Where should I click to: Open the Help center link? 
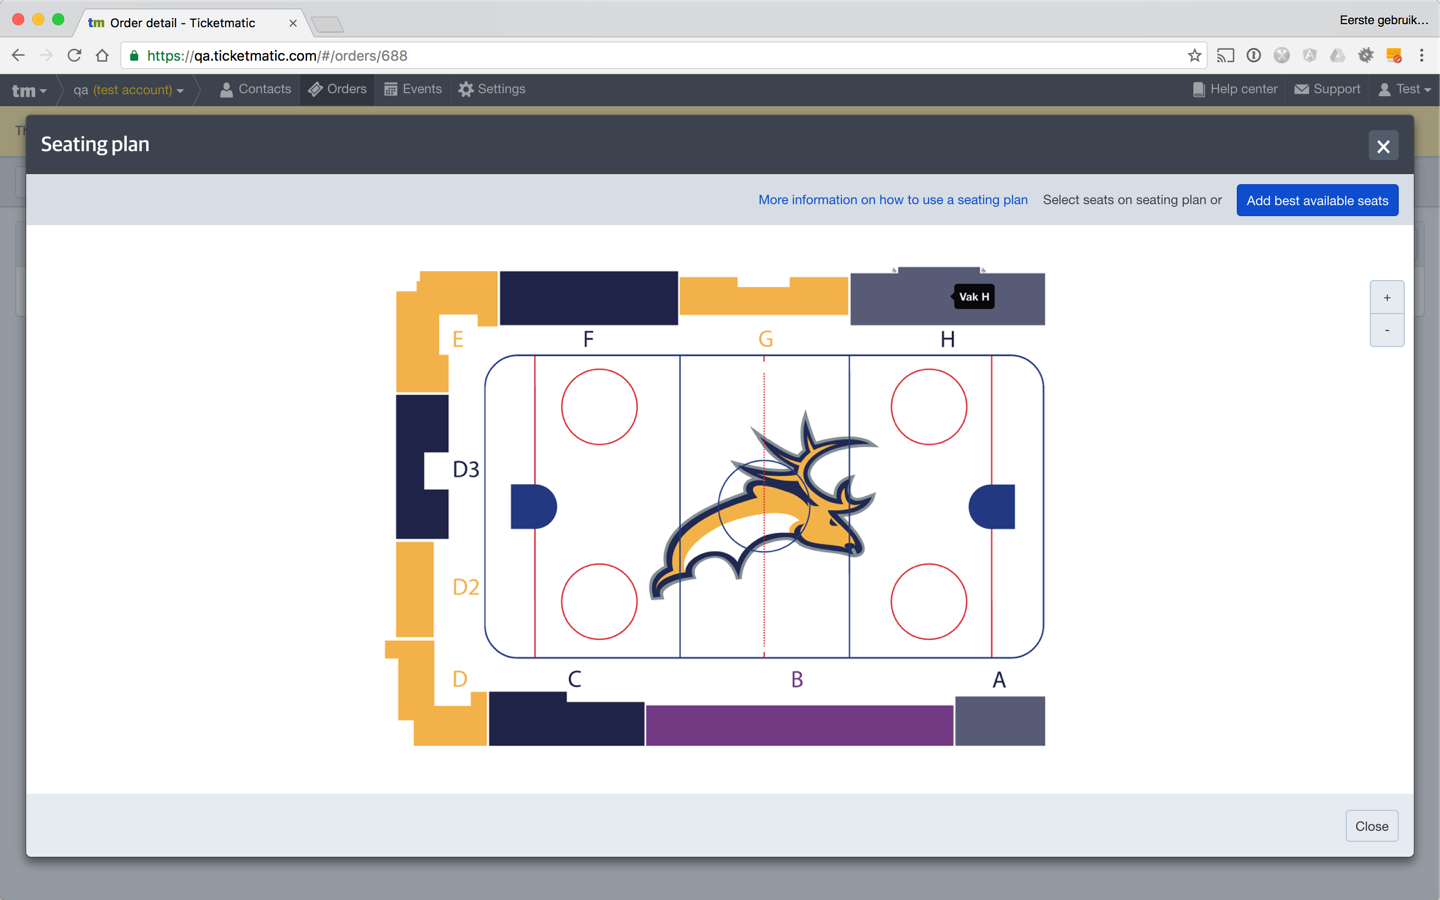(1235, 89)
